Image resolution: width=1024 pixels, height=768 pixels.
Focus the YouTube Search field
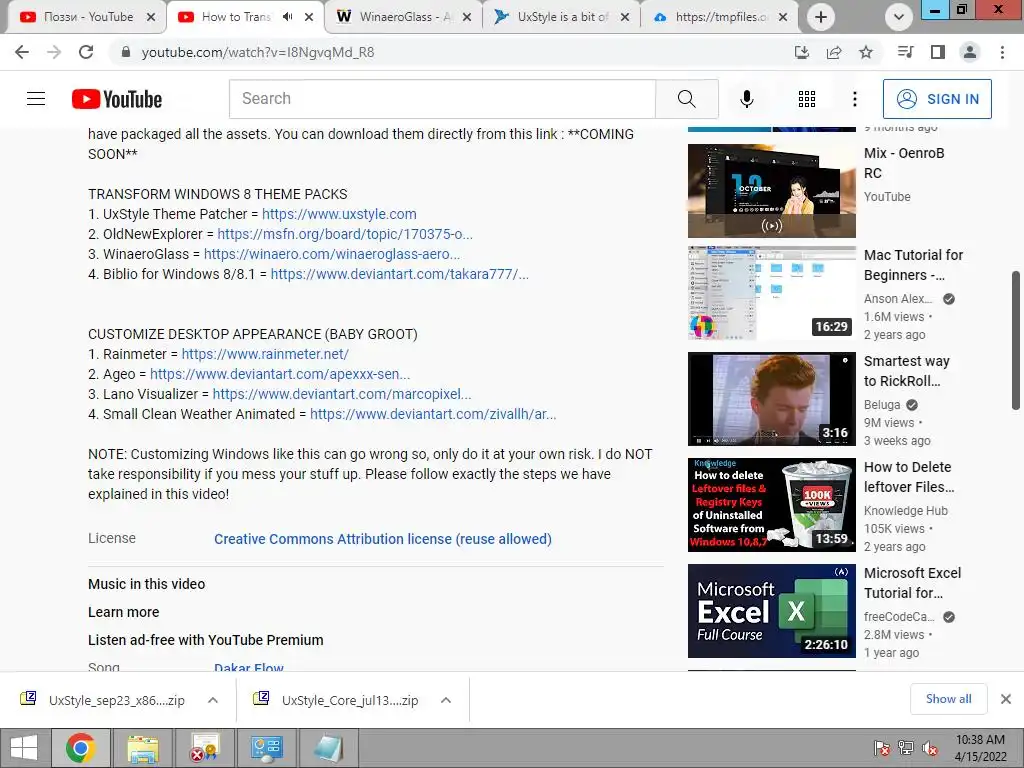(442, 99)
